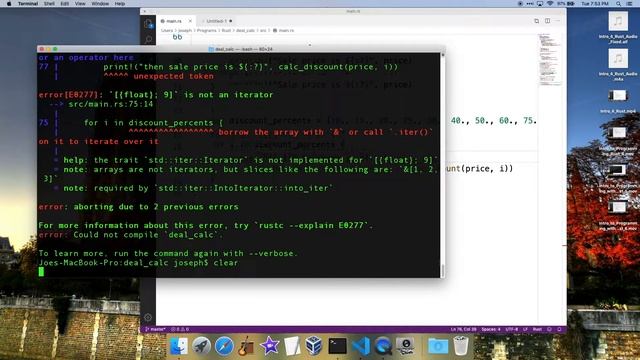Click the red close button of Terminal window
This screenshot has width=640, height=360.
[41, 49]
